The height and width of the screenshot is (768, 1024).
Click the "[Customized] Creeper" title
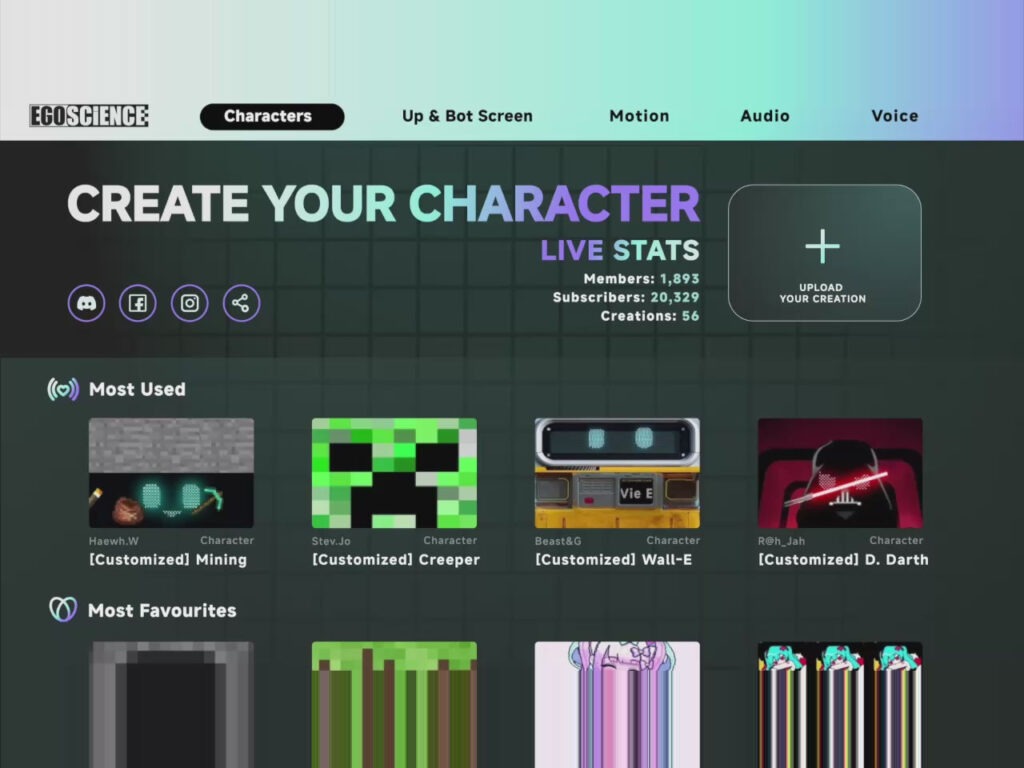(396, 560)
